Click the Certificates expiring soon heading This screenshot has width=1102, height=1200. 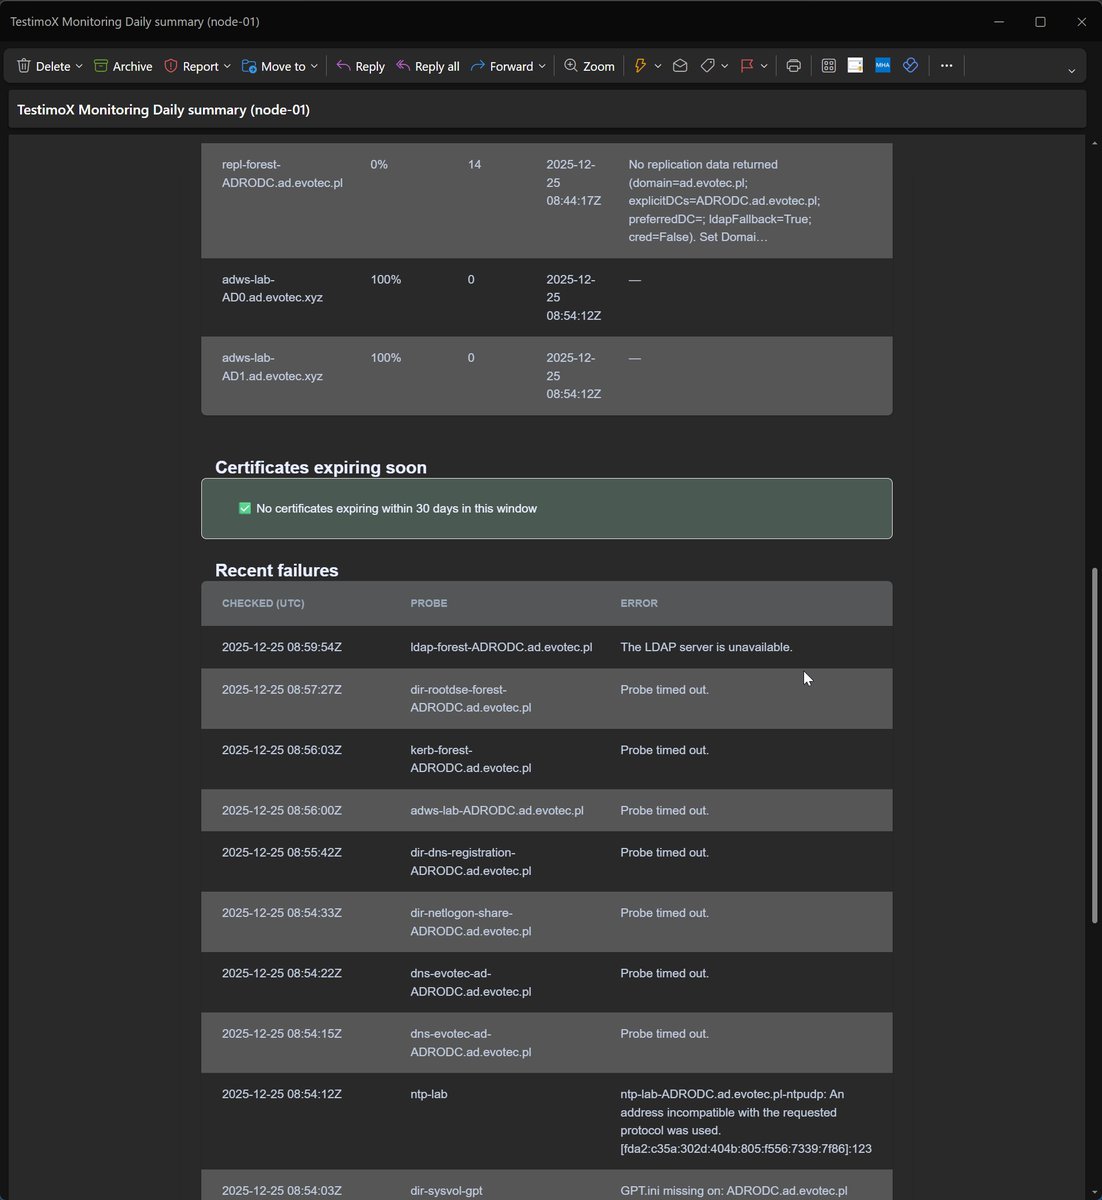click(321, 467)
